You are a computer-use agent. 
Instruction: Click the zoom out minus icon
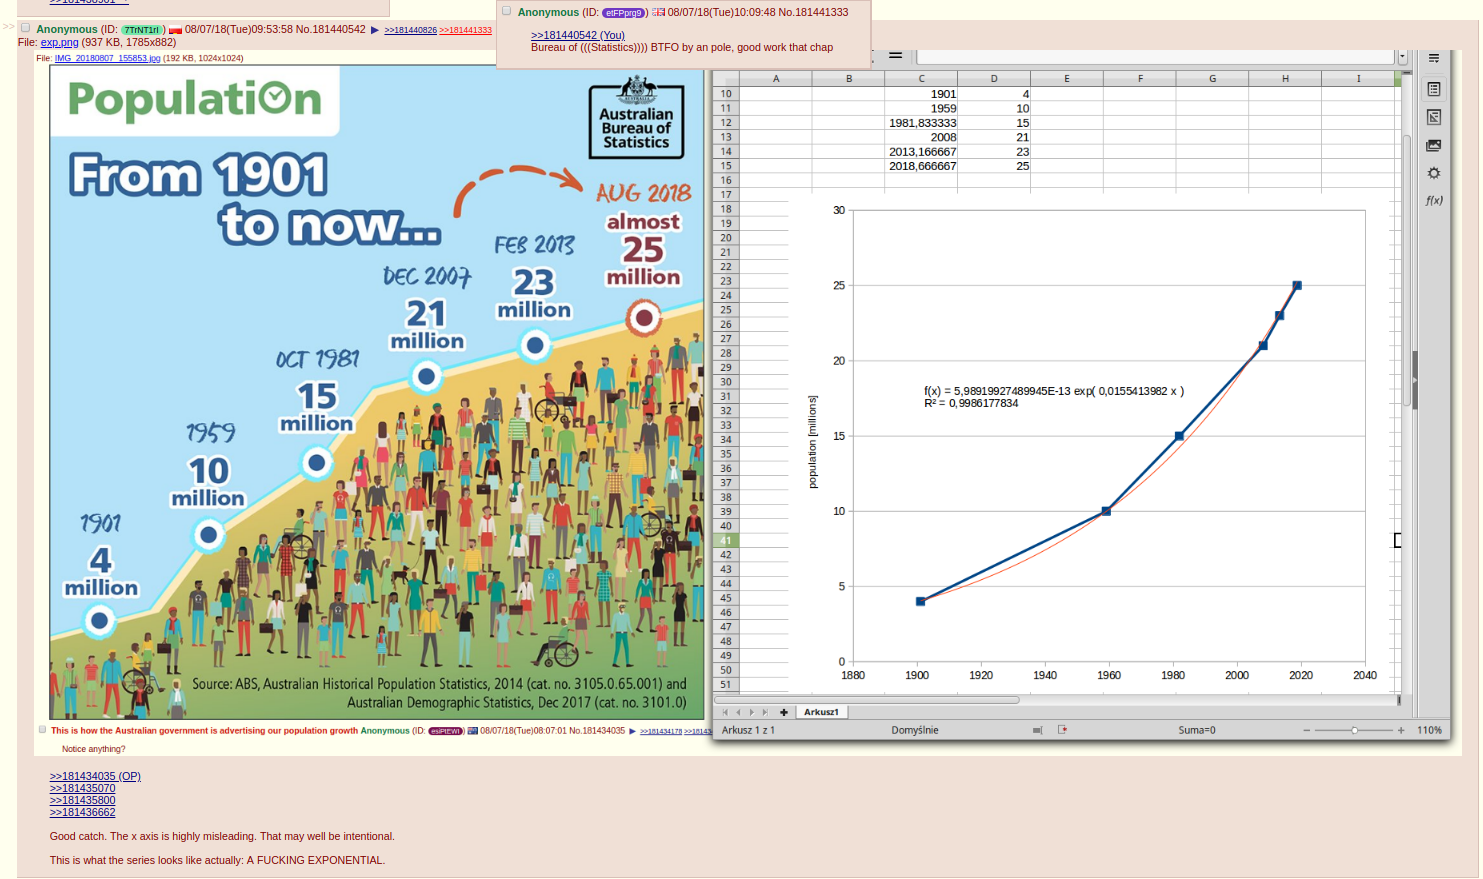tap(1306, 730)
